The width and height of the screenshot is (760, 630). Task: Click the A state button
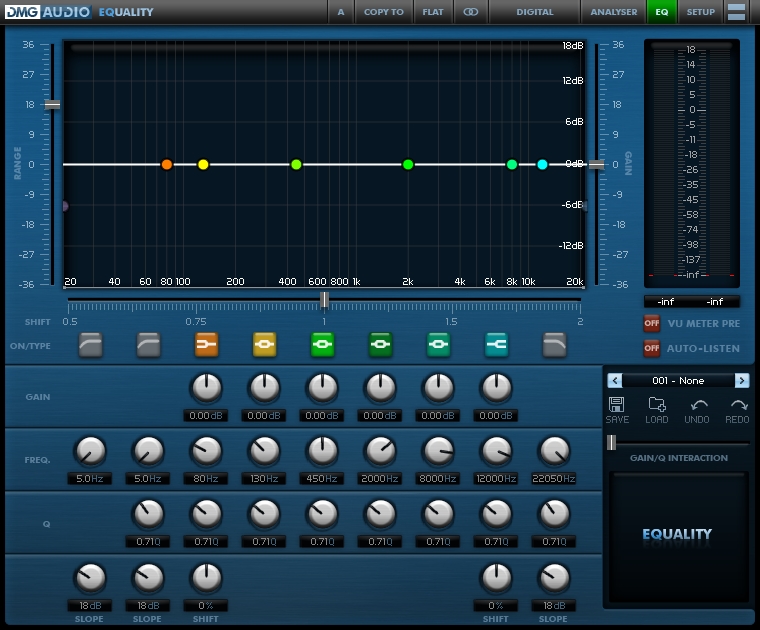pyautogui.click(x=341, y=12)
